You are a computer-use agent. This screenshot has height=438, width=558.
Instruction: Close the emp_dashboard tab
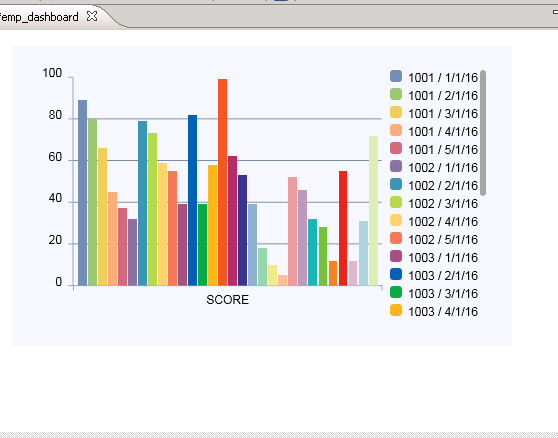pyautogui.click(x=92, y=16)
